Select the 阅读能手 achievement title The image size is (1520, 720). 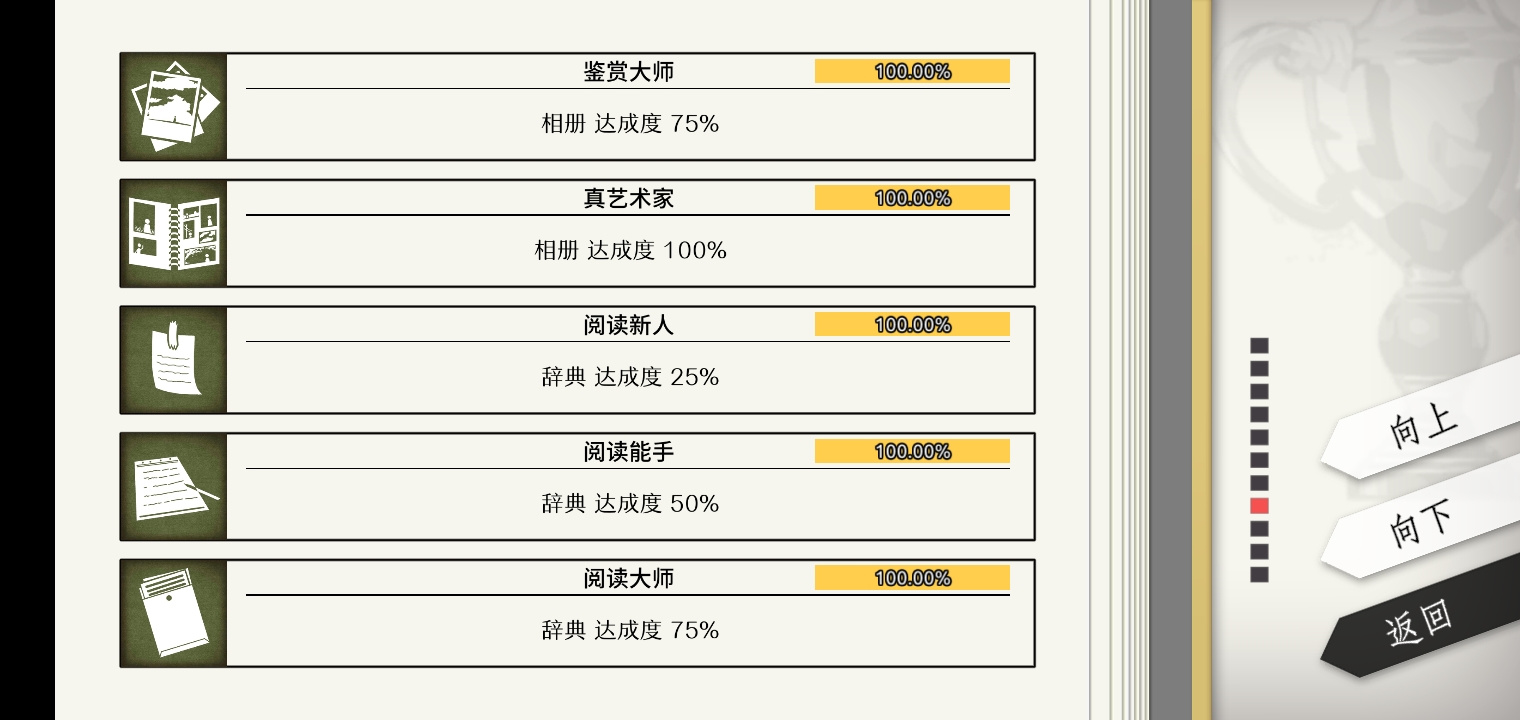[x=629, y=452]
